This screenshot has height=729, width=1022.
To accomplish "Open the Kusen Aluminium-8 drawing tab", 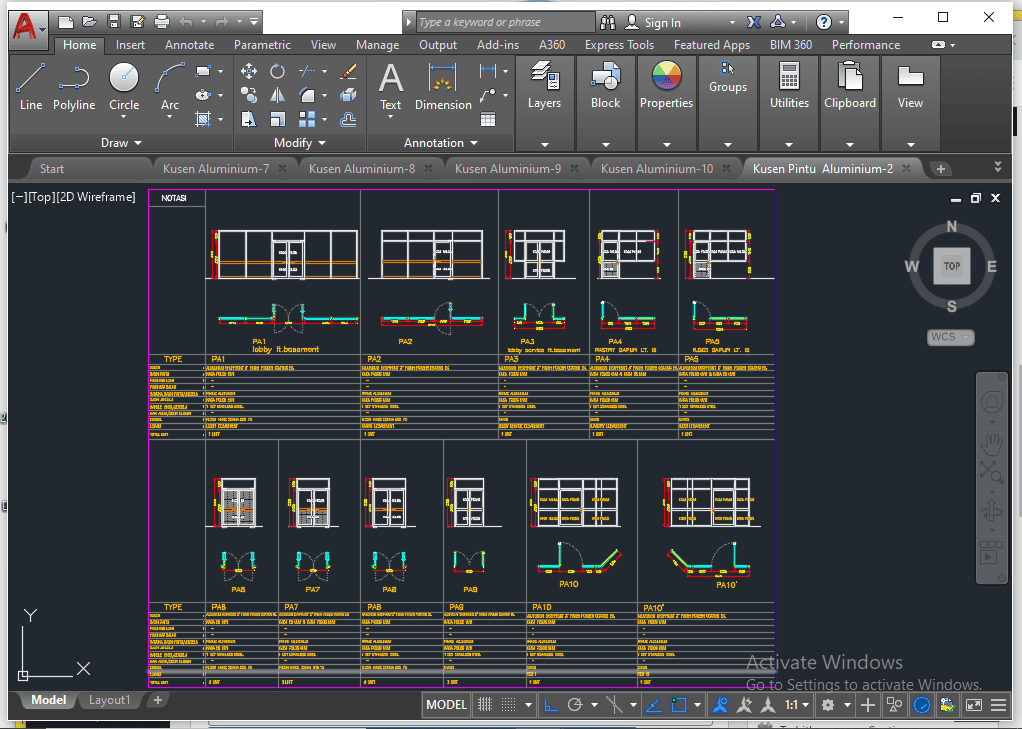I will coord(361,169).
